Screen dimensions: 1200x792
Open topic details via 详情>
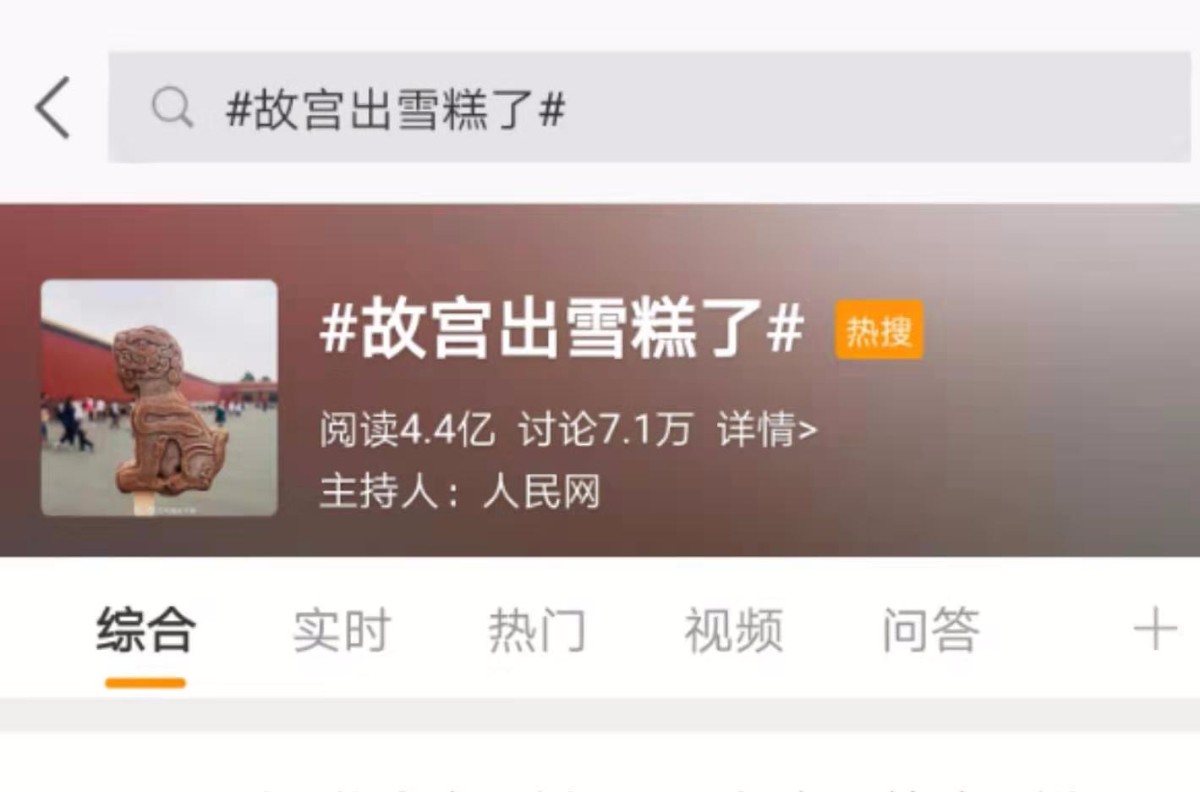pyautogui.click(x=767, y=431)
